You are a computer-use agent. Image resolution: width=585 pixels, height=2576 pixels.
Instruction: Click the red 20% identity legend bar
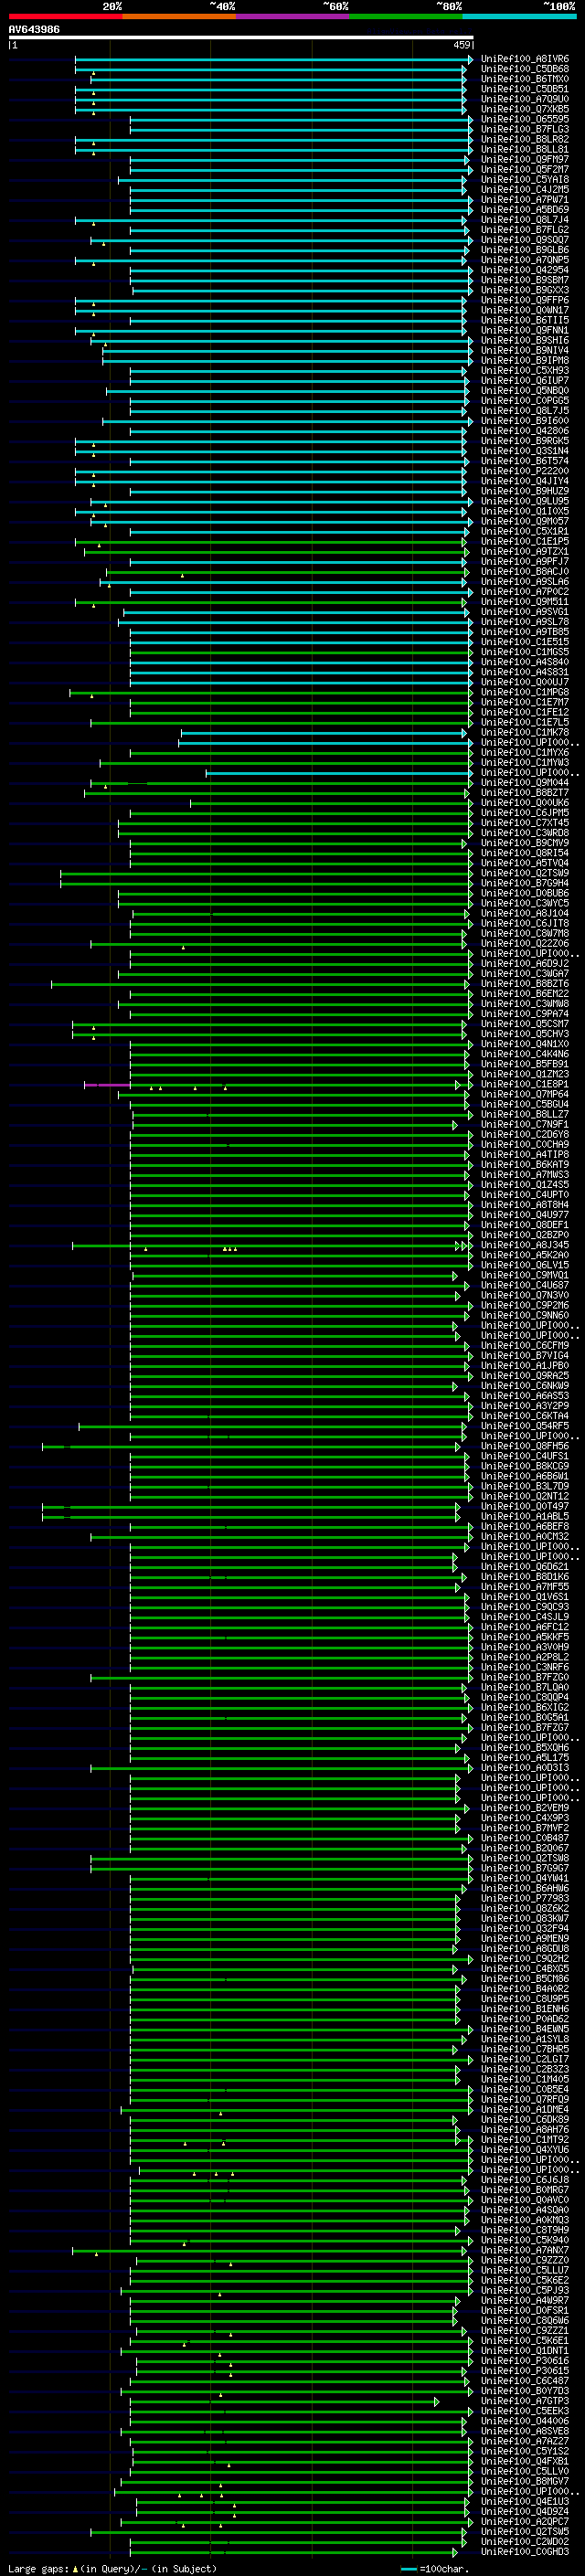(x=66, y=16)
